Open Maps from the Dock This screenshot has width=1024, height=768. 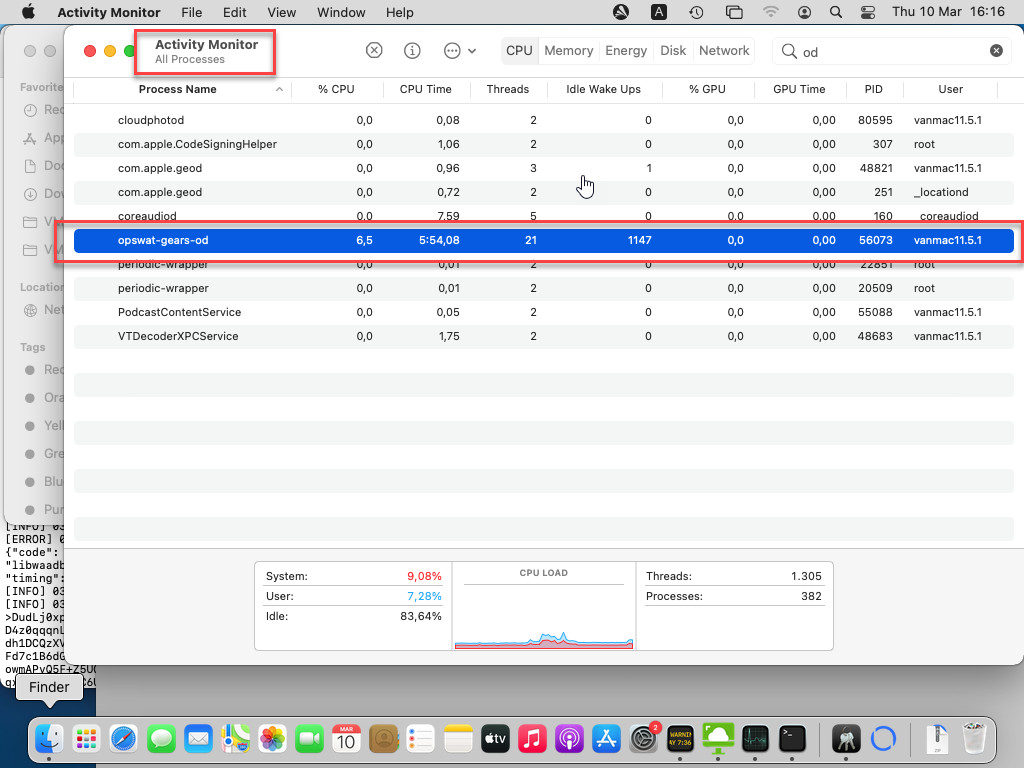tap(235, 739)
